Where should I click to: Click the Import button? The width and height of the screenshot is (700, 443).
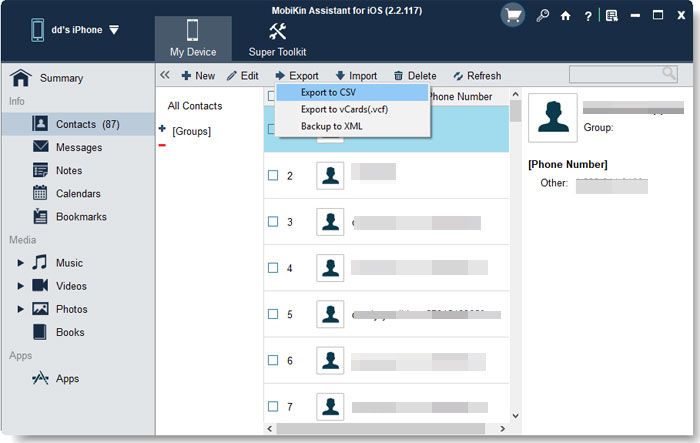[356, 76]
